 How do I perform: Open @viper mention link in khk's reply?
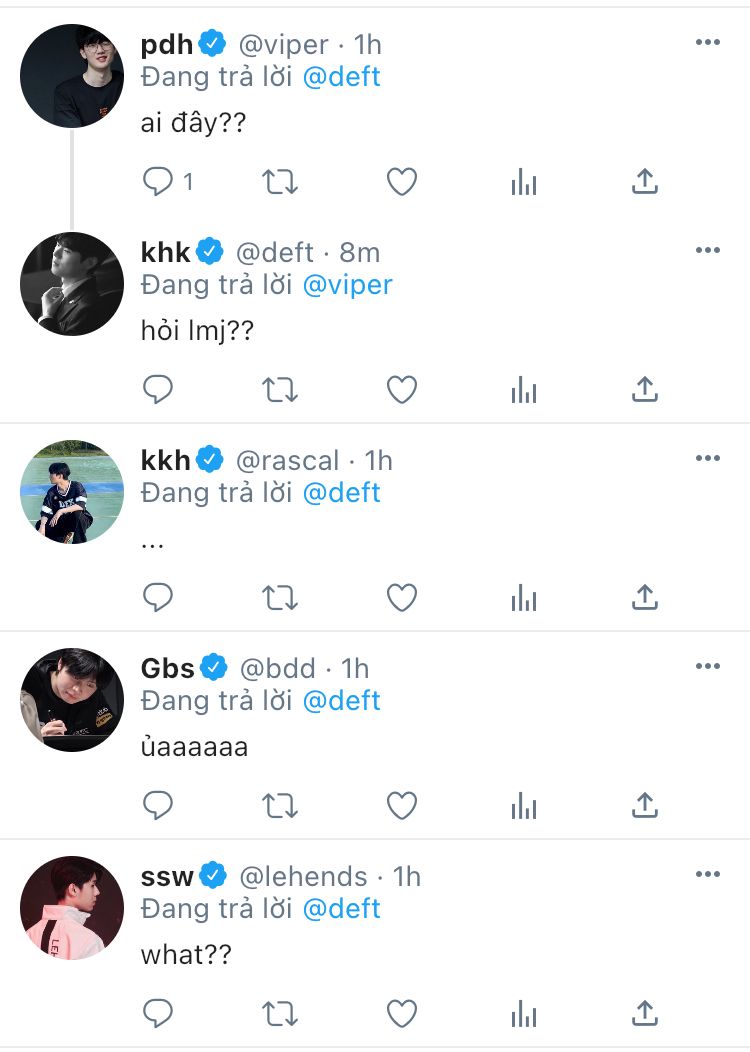348,285
